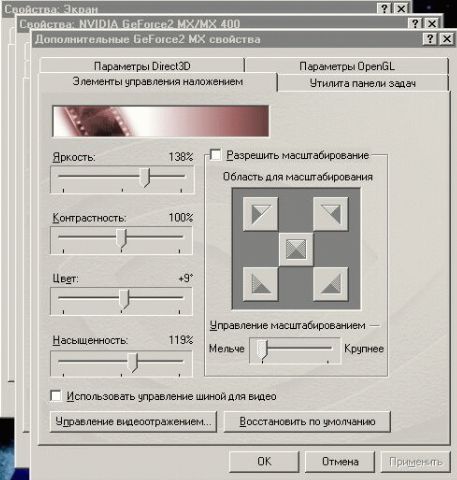Confirm with OK button

264,462
